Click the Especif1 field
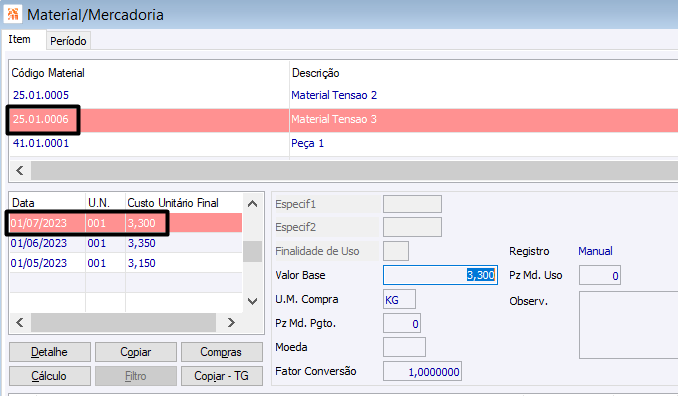 coord(412,204)
